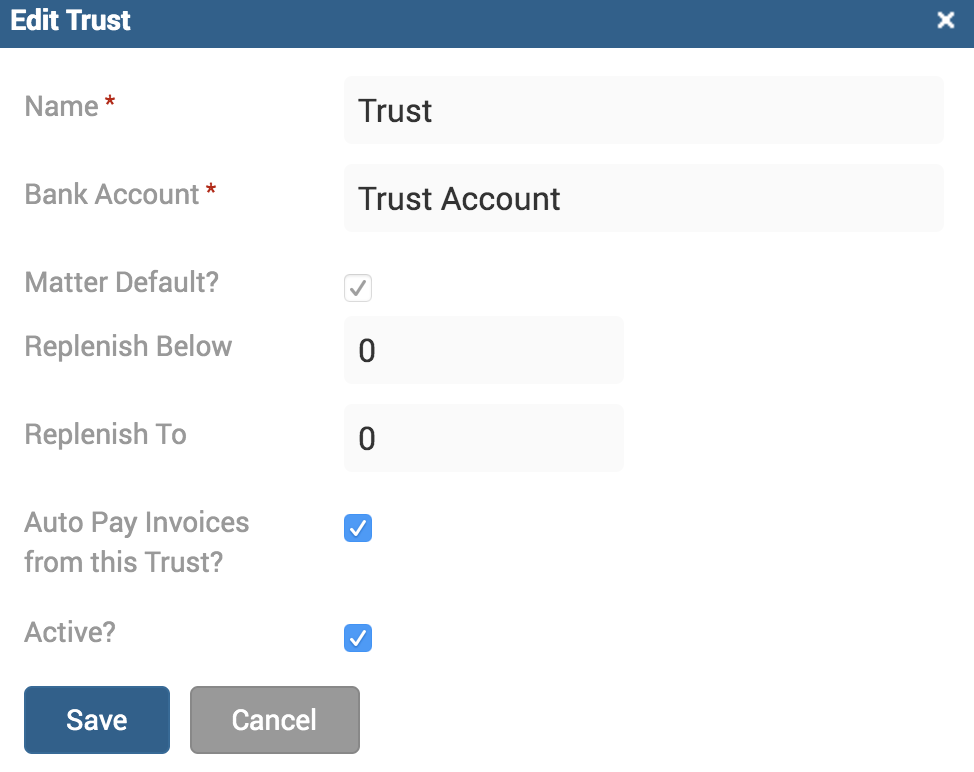
Task: Uncheck the Active checkbox
Action: click(358, 638)
